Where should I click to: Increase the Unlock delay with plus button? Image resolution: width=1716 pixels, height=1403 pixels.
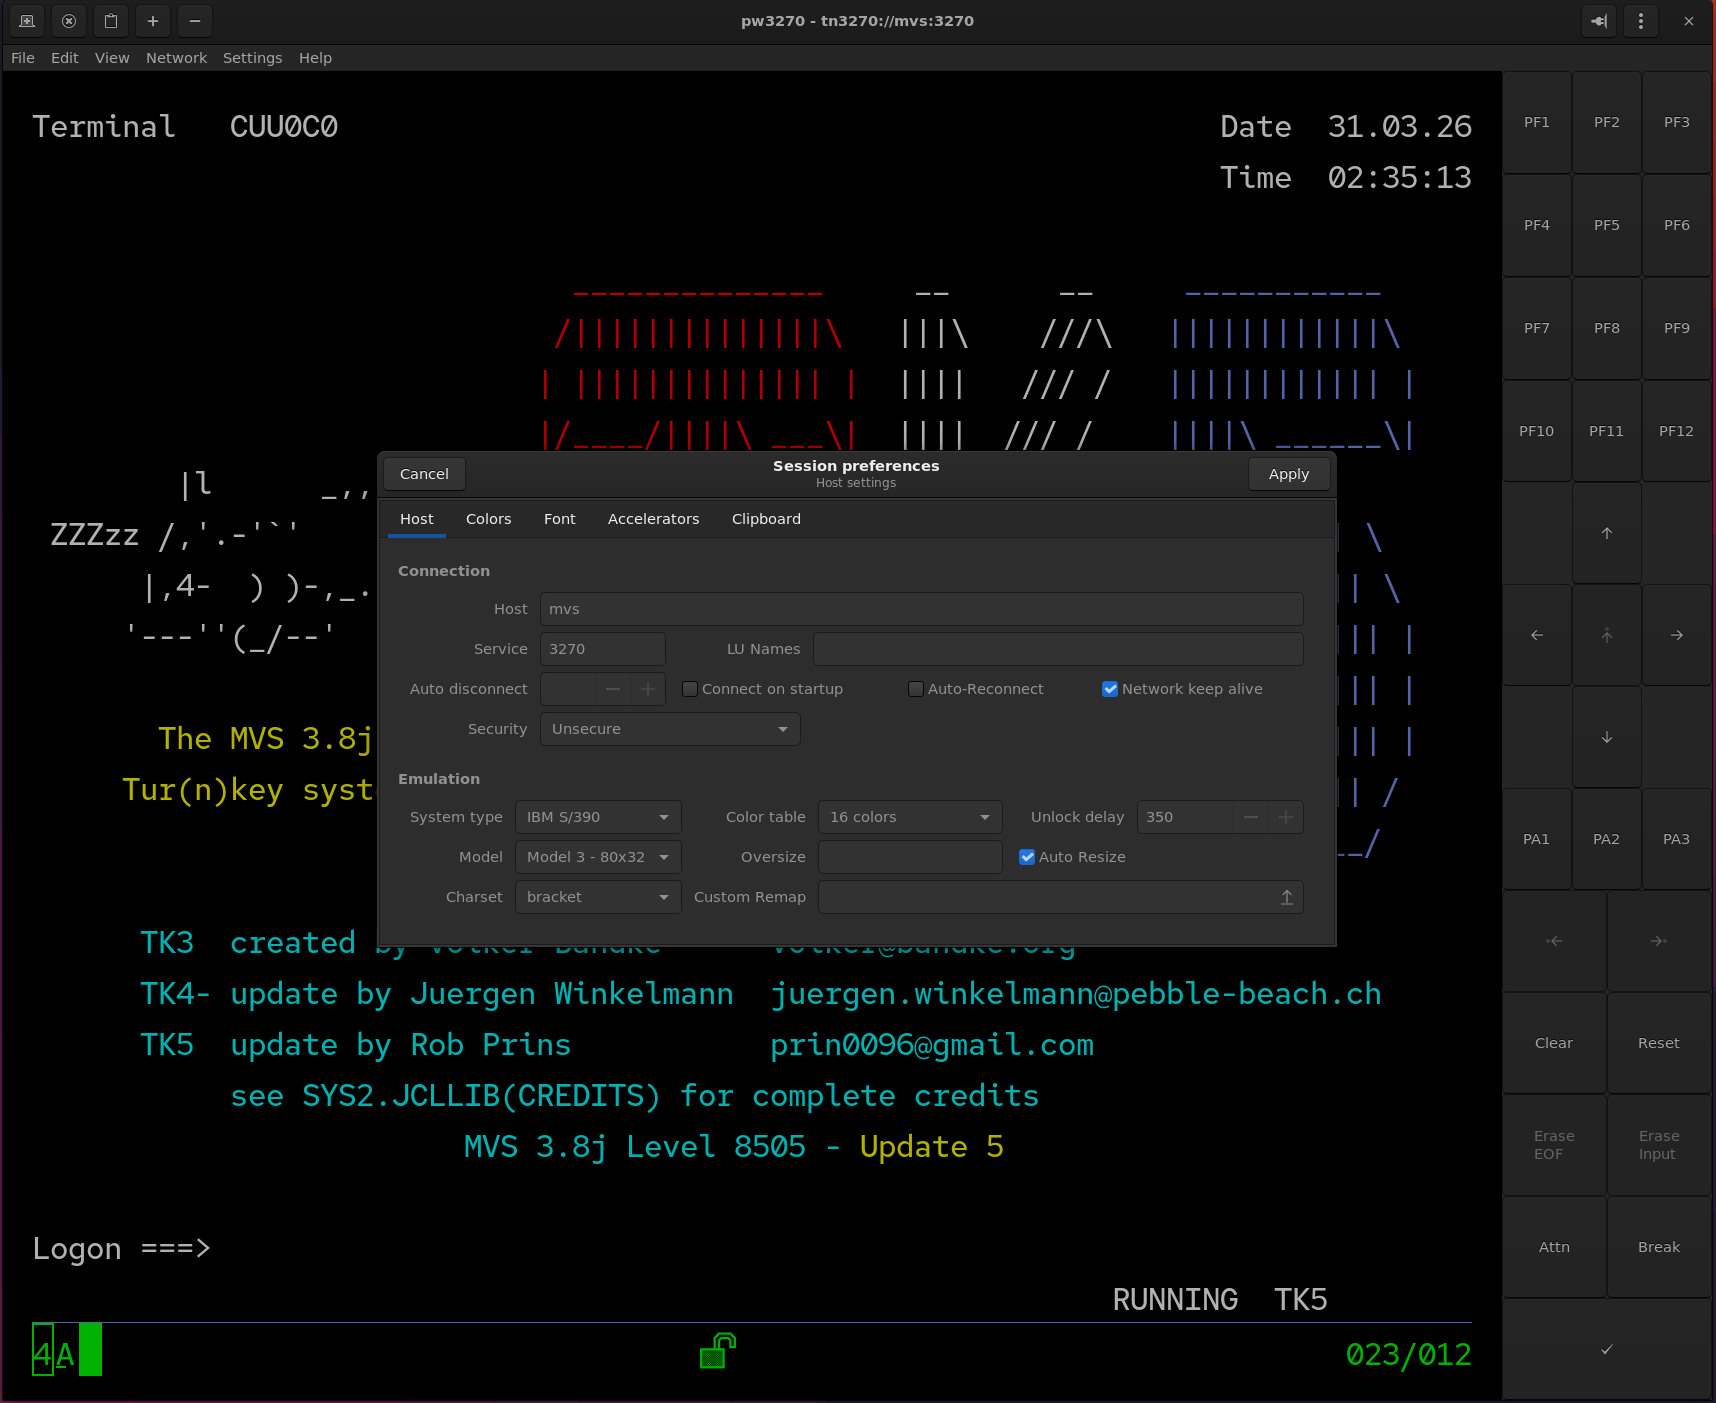1286,817
